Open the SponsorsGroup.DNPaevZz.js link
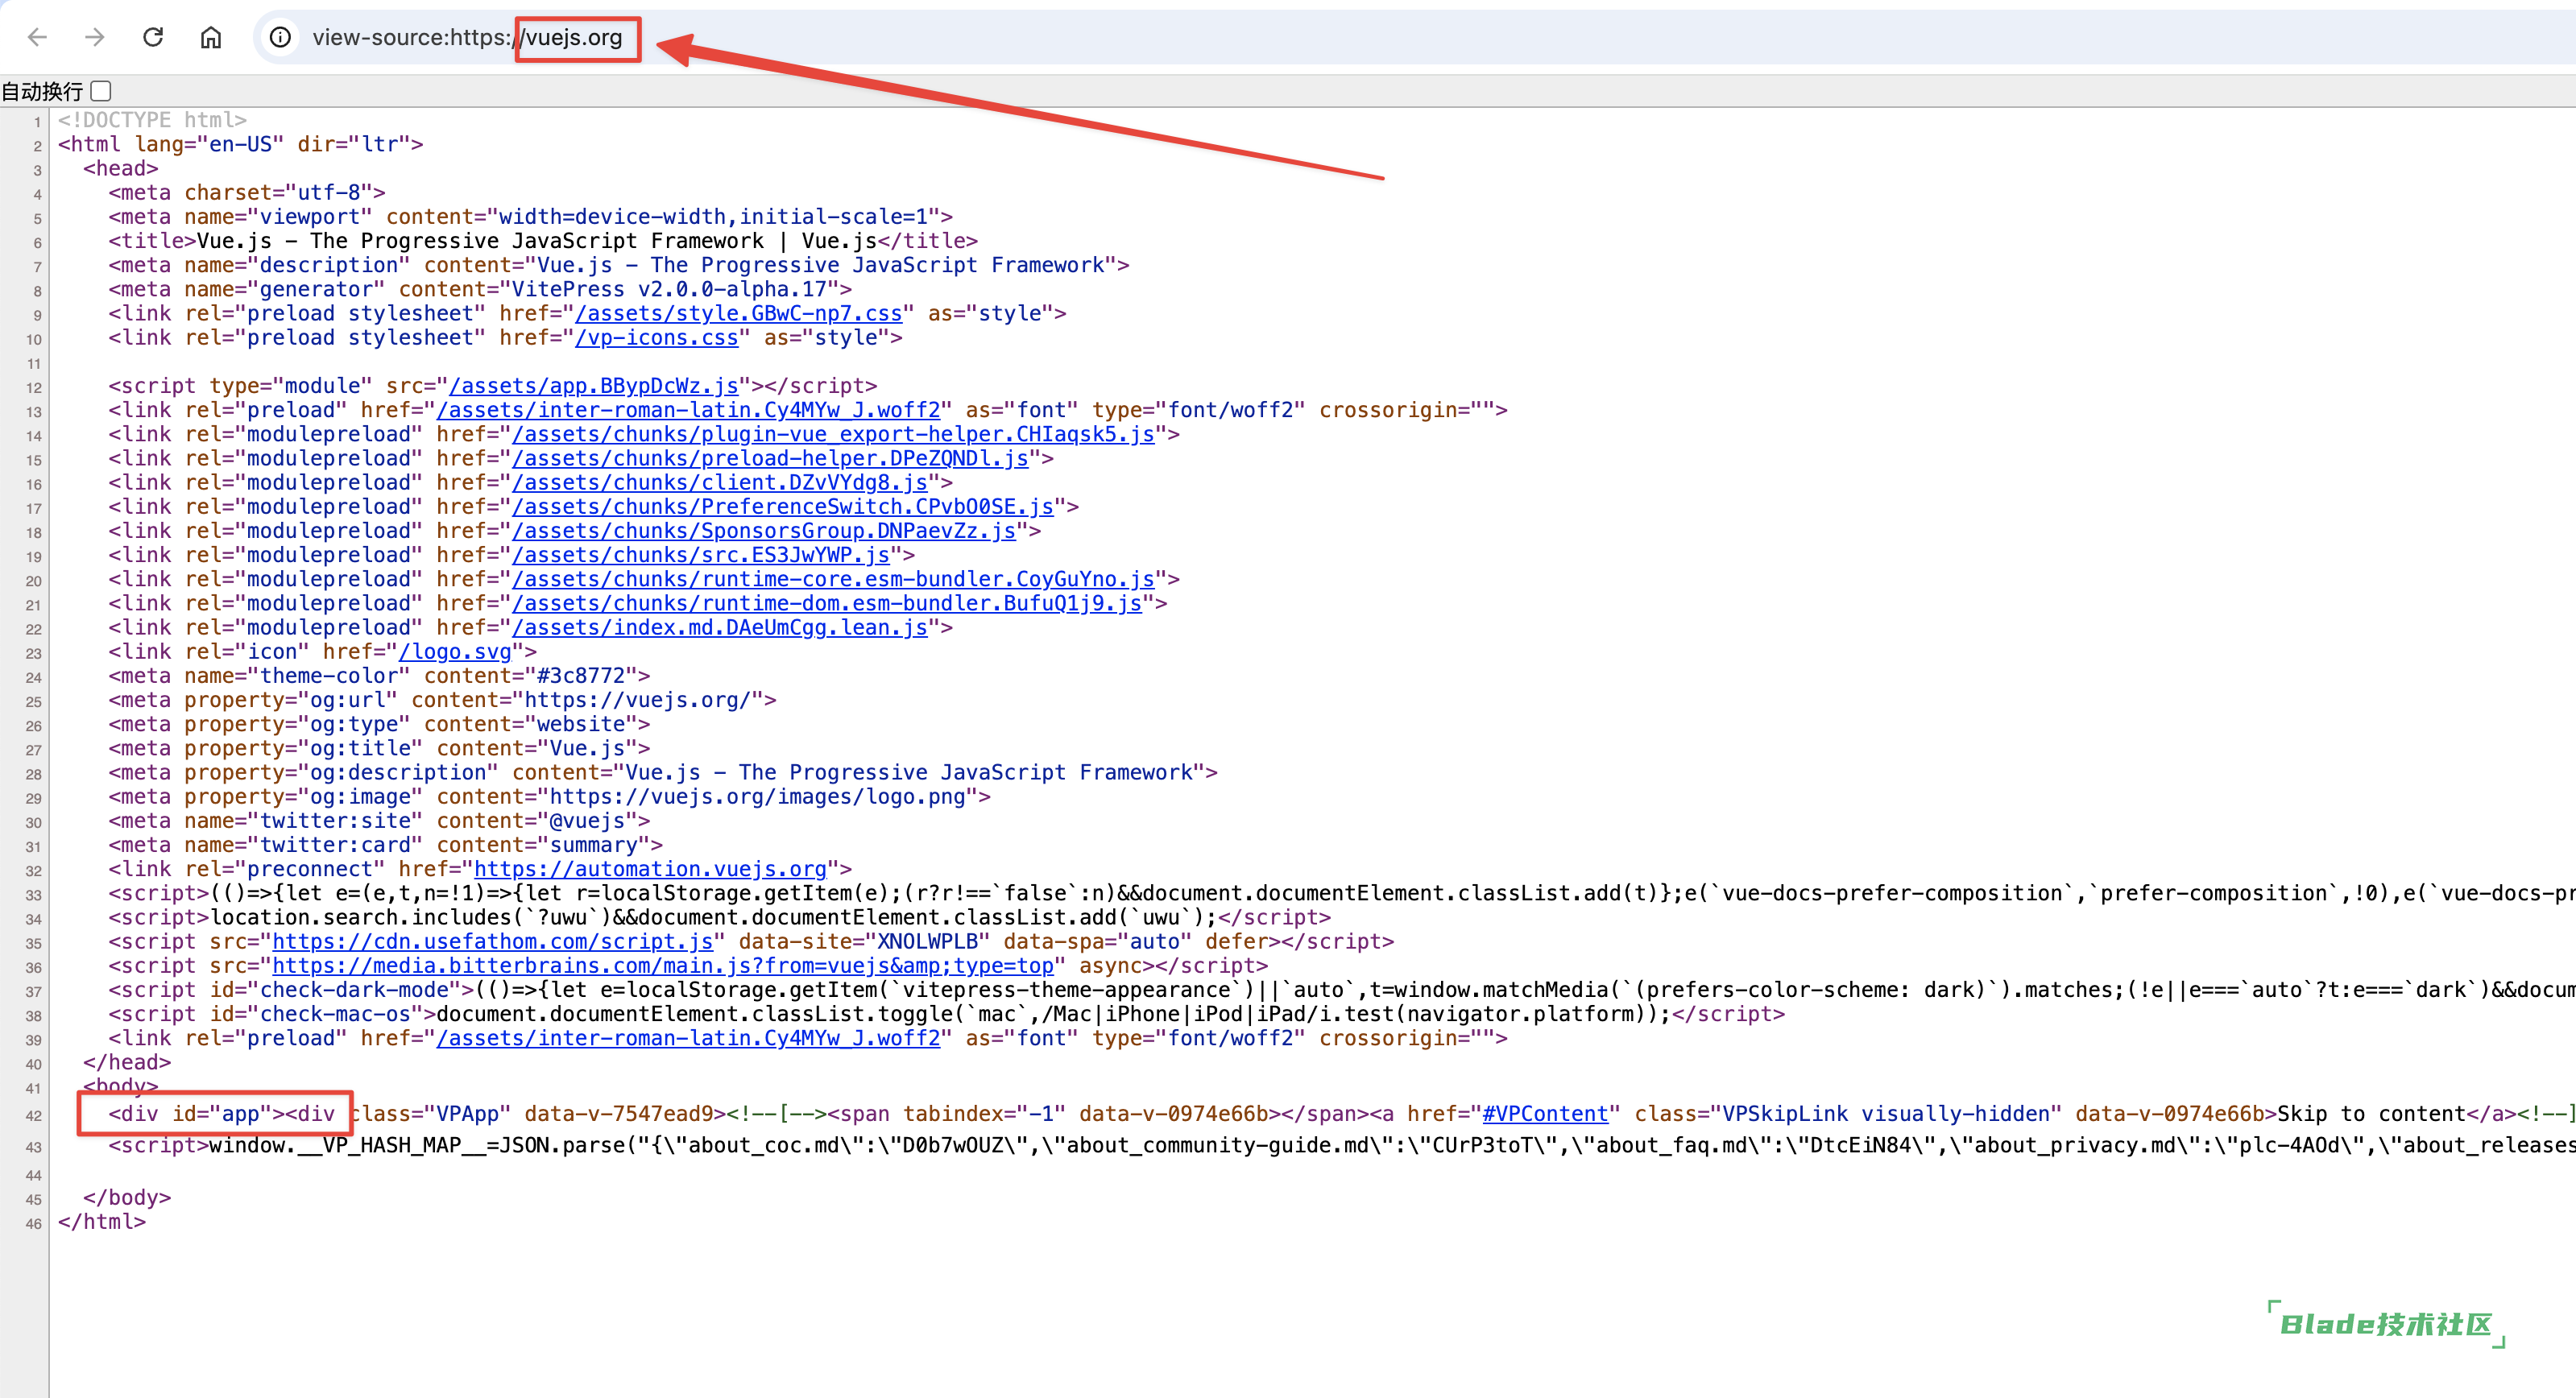Viewport: 2576px width, 1398px height. (x=765, y=531)
